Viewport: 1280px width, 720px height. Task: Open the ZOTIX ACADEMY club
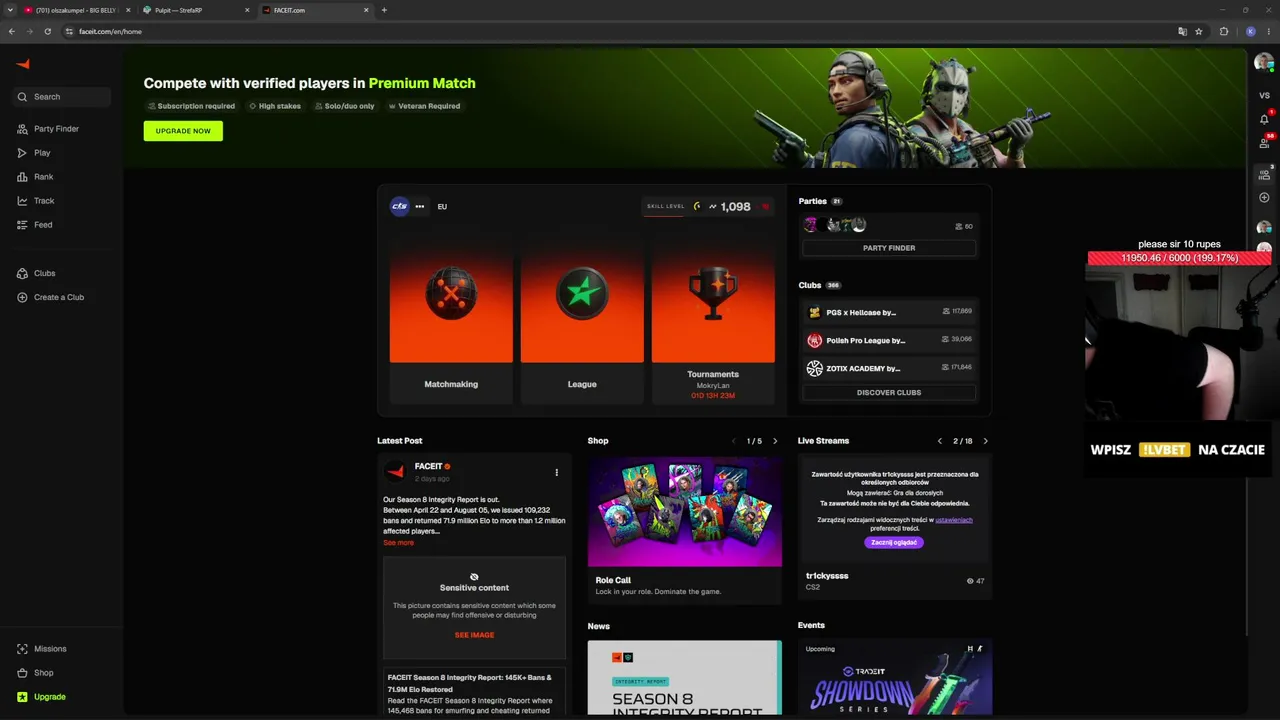(x=889, y=368)
